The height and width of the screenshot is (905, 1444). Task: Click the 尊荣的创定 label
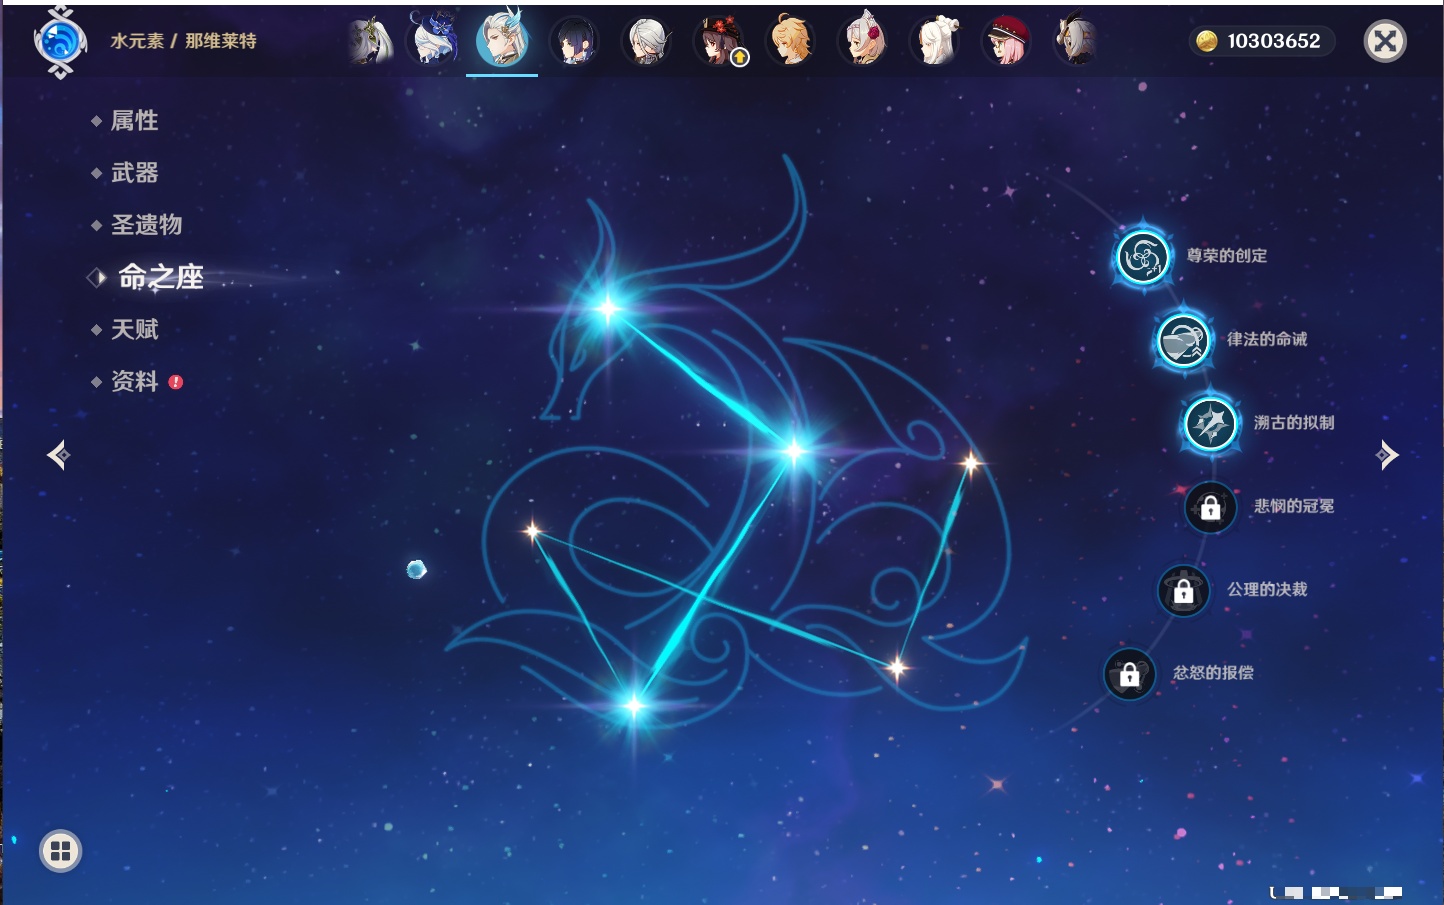click(x=1227, y=256)
